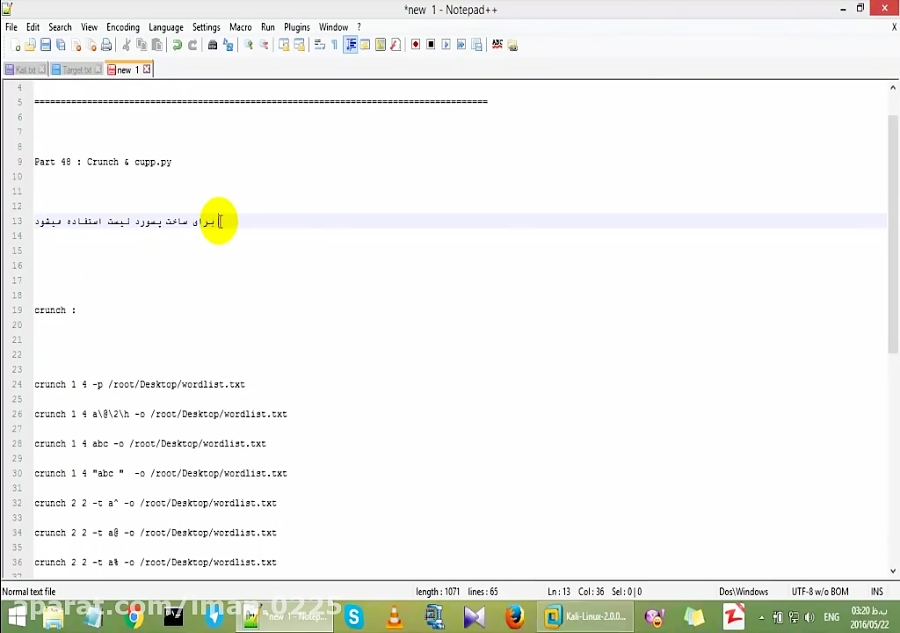
Task: Open the Plugins menu
Action: [x=297, y=27]
